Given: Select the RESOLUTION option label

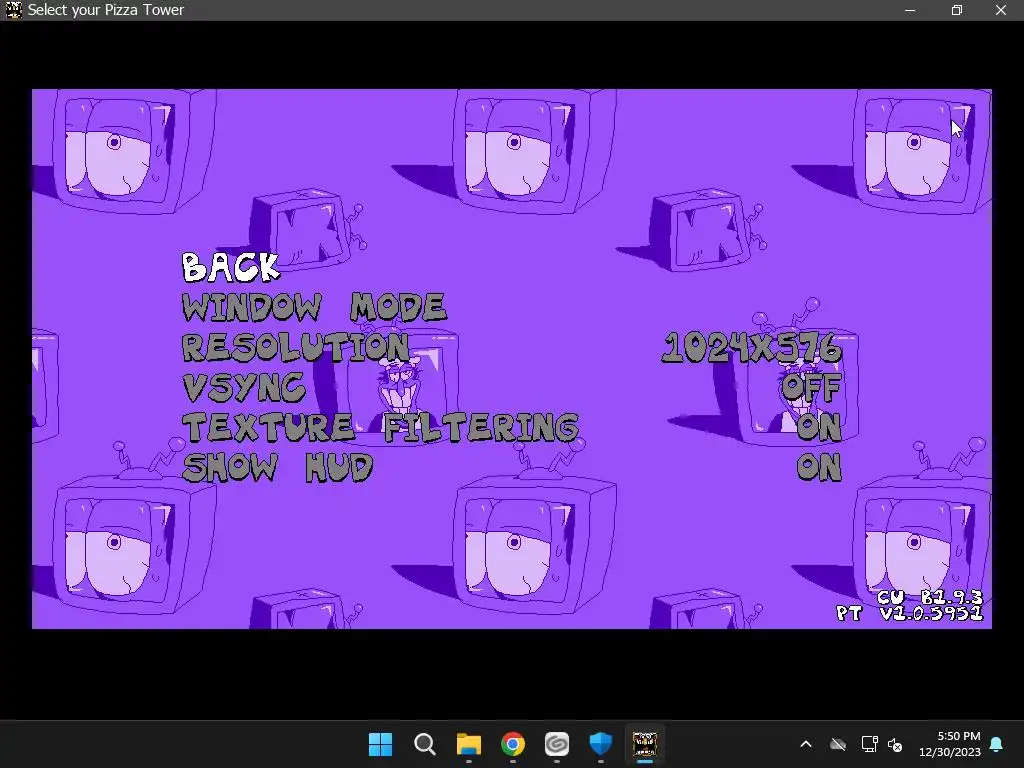Looking at the screenshot, I should tap(295, 347).
